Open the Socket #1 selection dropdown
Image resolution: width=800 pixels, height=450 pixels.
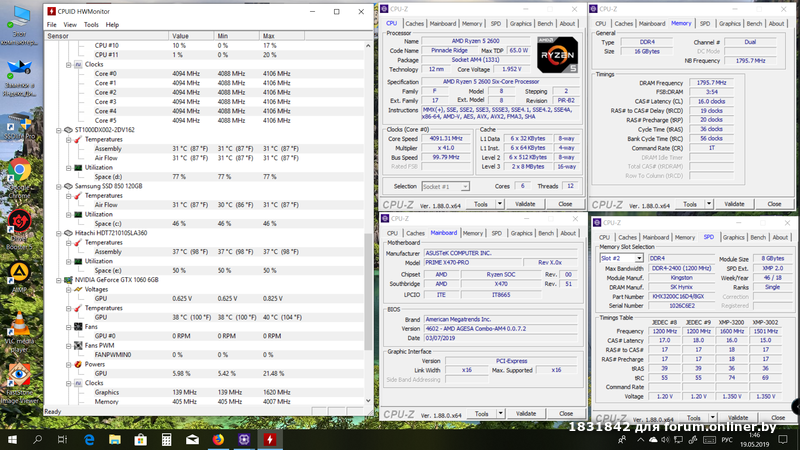(x=465, y=187)
